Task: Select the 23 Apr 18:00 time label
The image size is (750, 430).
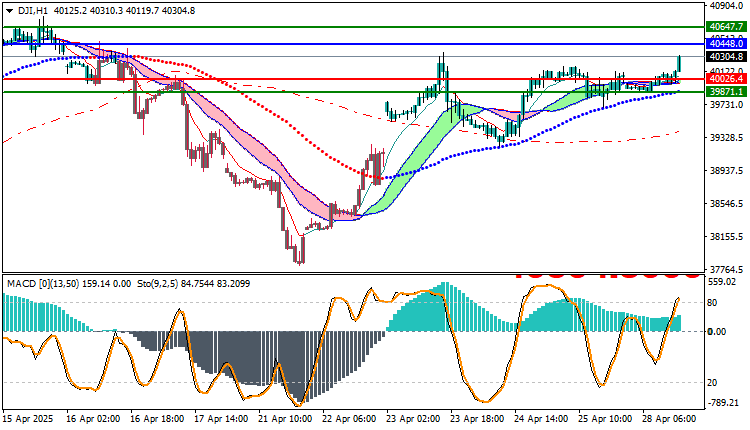Action: tap(477, 419)
